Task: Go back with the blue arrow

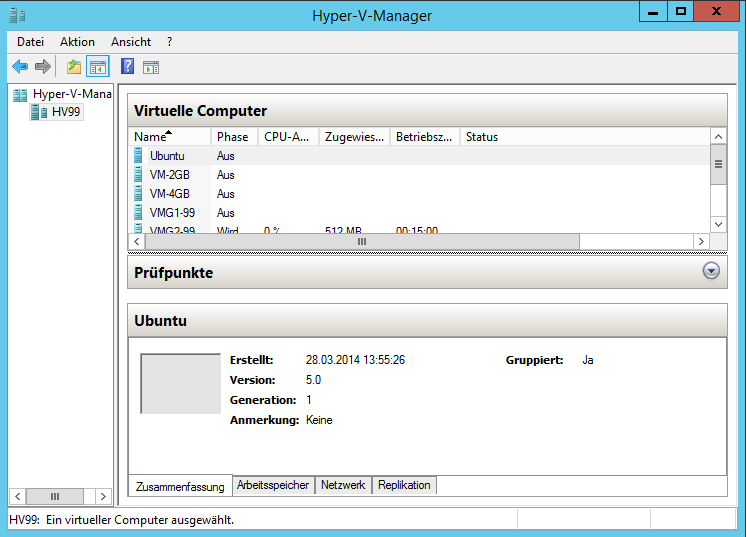Action: coord(20,67)
